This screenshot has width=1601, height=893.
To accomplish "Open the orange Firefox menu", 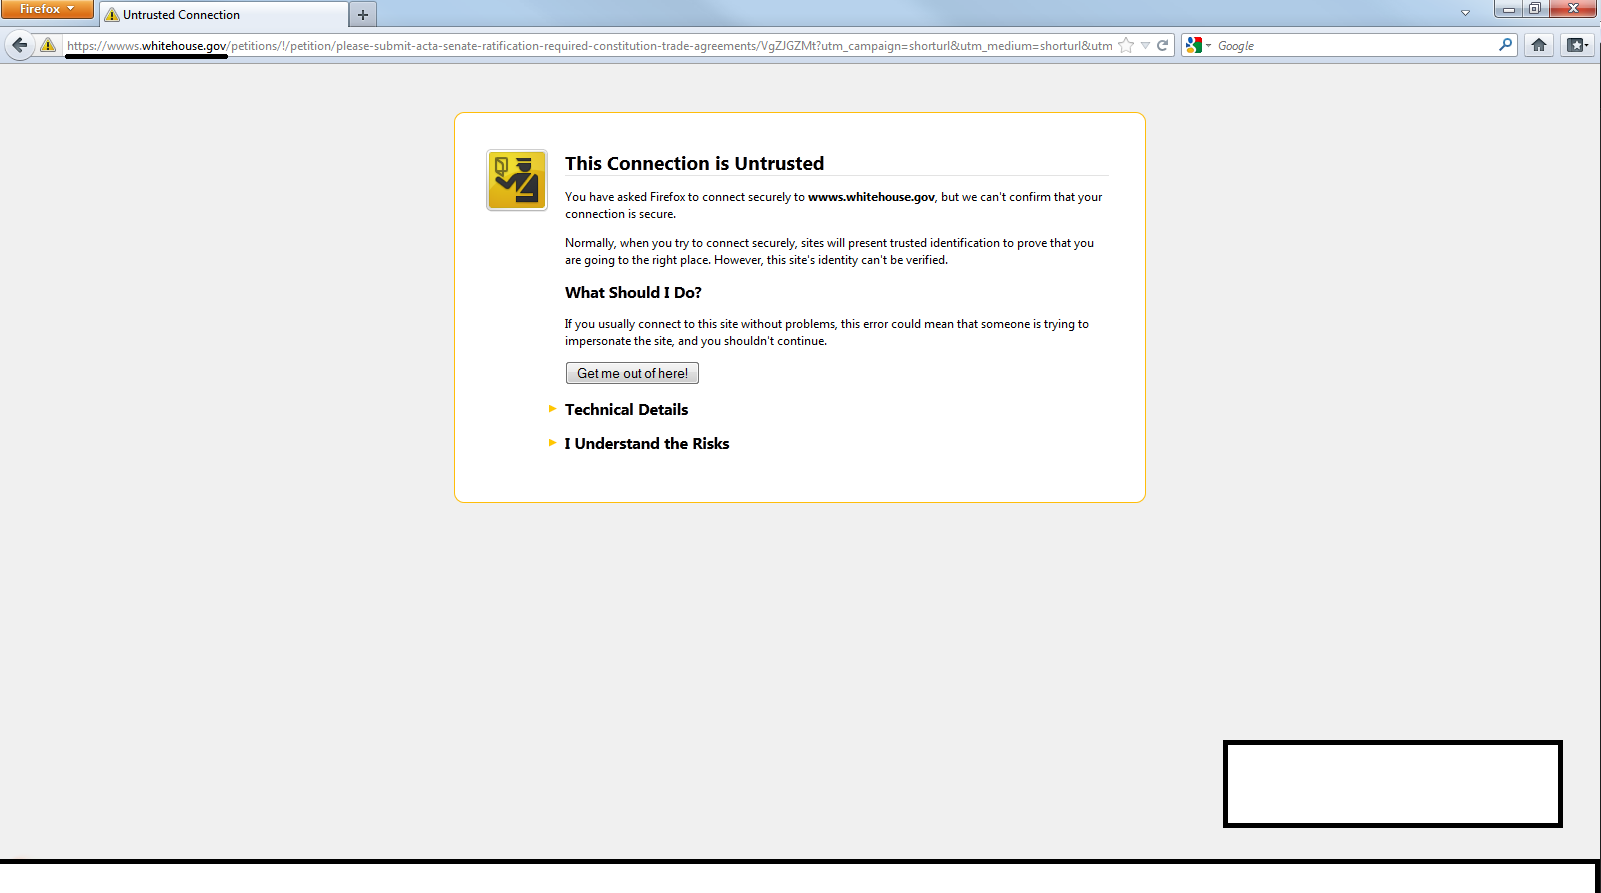I will coord(46,9).
